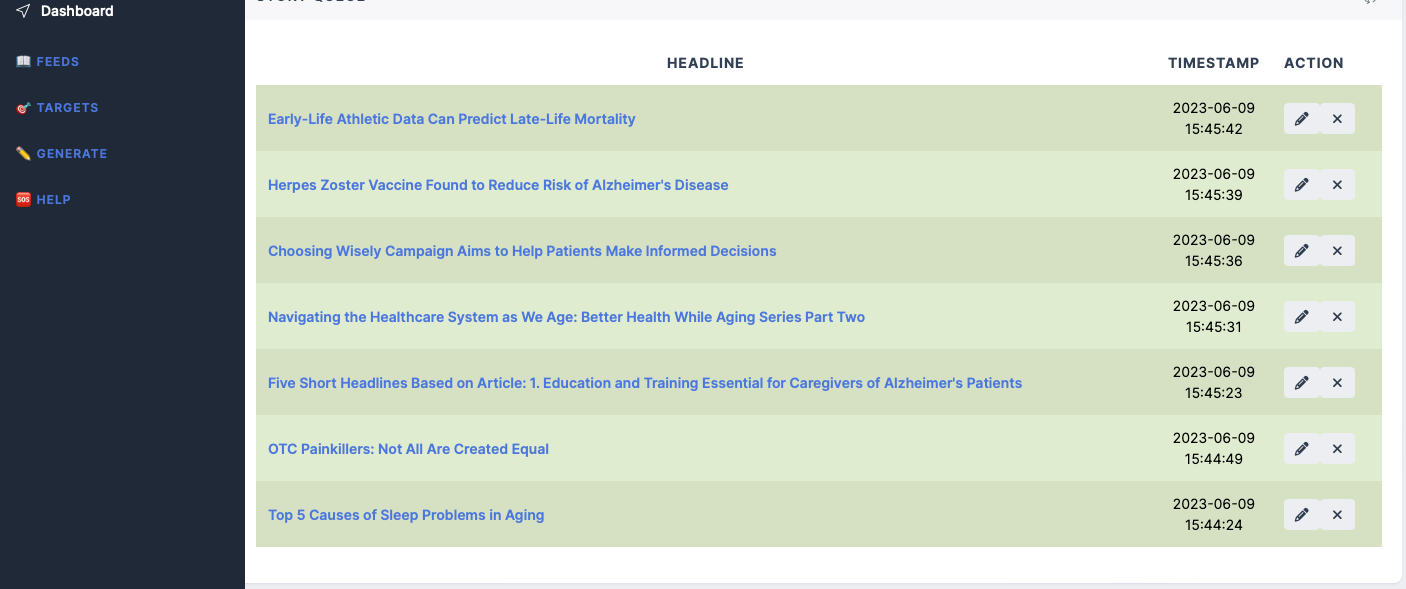Select the timestamp 2023-06-09 15:45:42

(x=1214, y=119)
